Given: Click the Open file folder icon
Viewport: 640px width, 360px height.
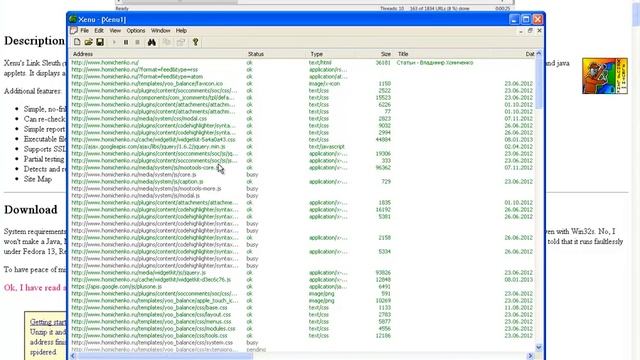Looking at the screenshot, I should (89, 42).
